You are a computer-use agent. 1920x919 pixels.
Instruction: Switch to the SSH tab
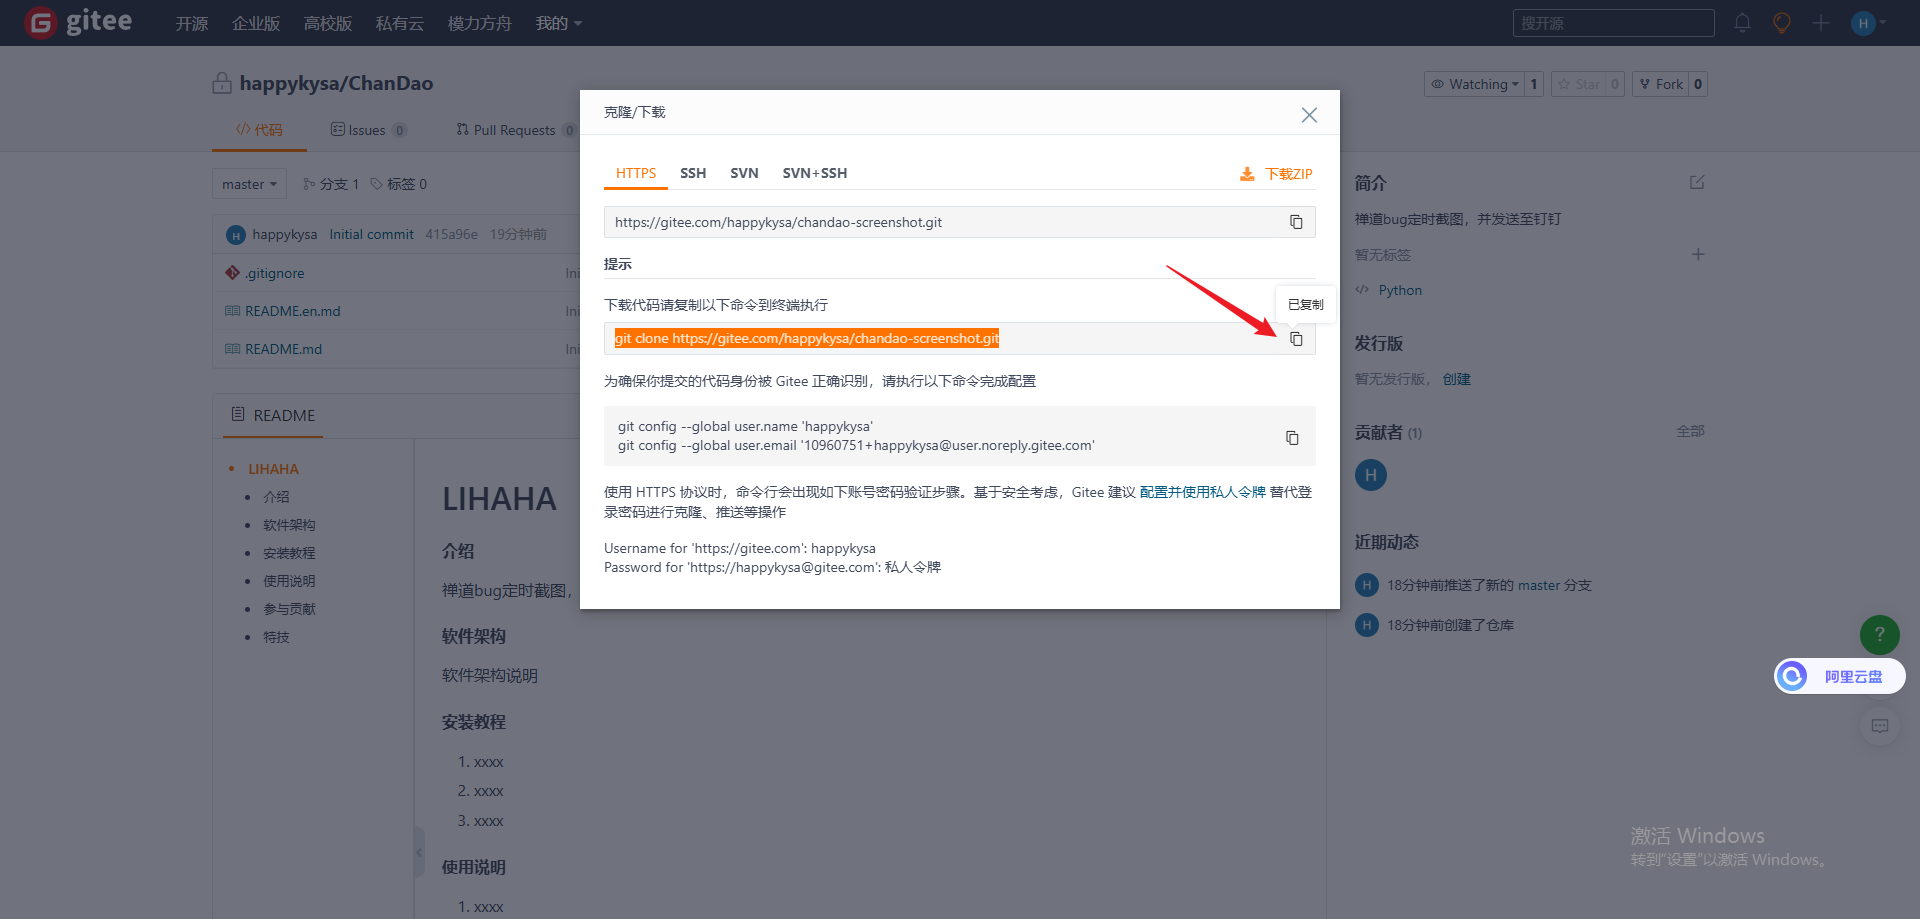(x=693, y=173)
